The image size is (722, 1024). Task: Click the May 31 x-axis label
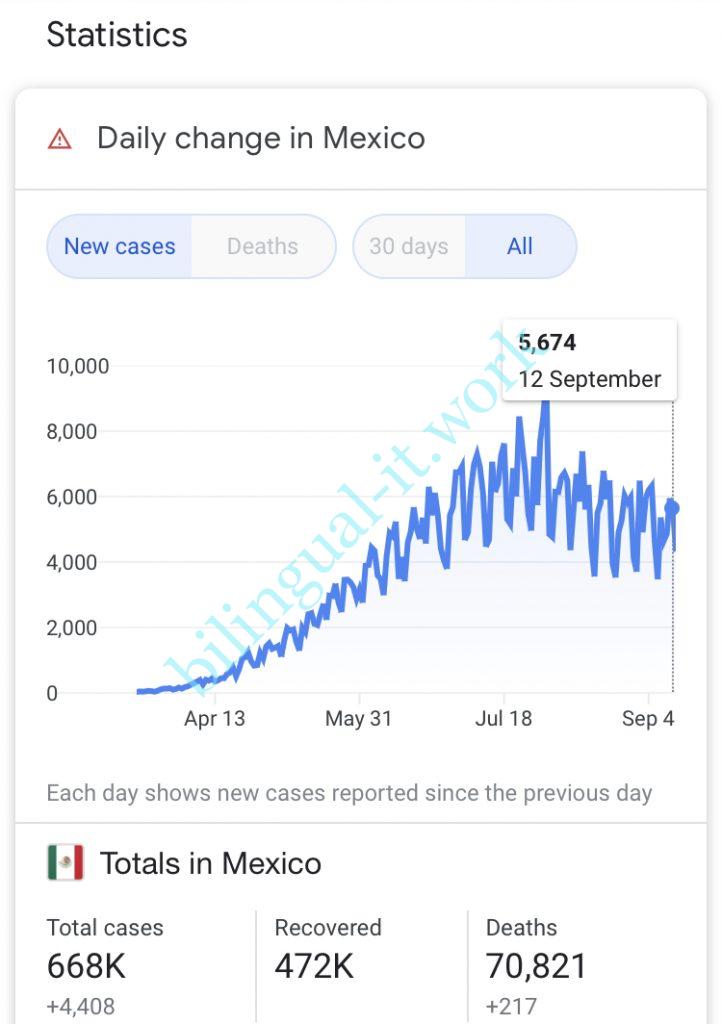358,719
